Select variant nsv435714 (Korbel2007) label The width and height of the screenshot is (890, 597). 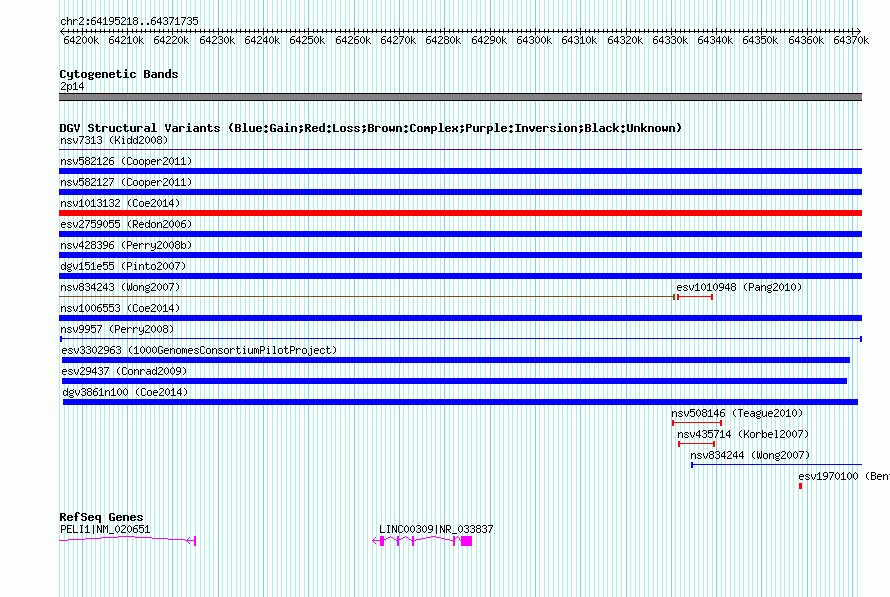pos(743,434)
